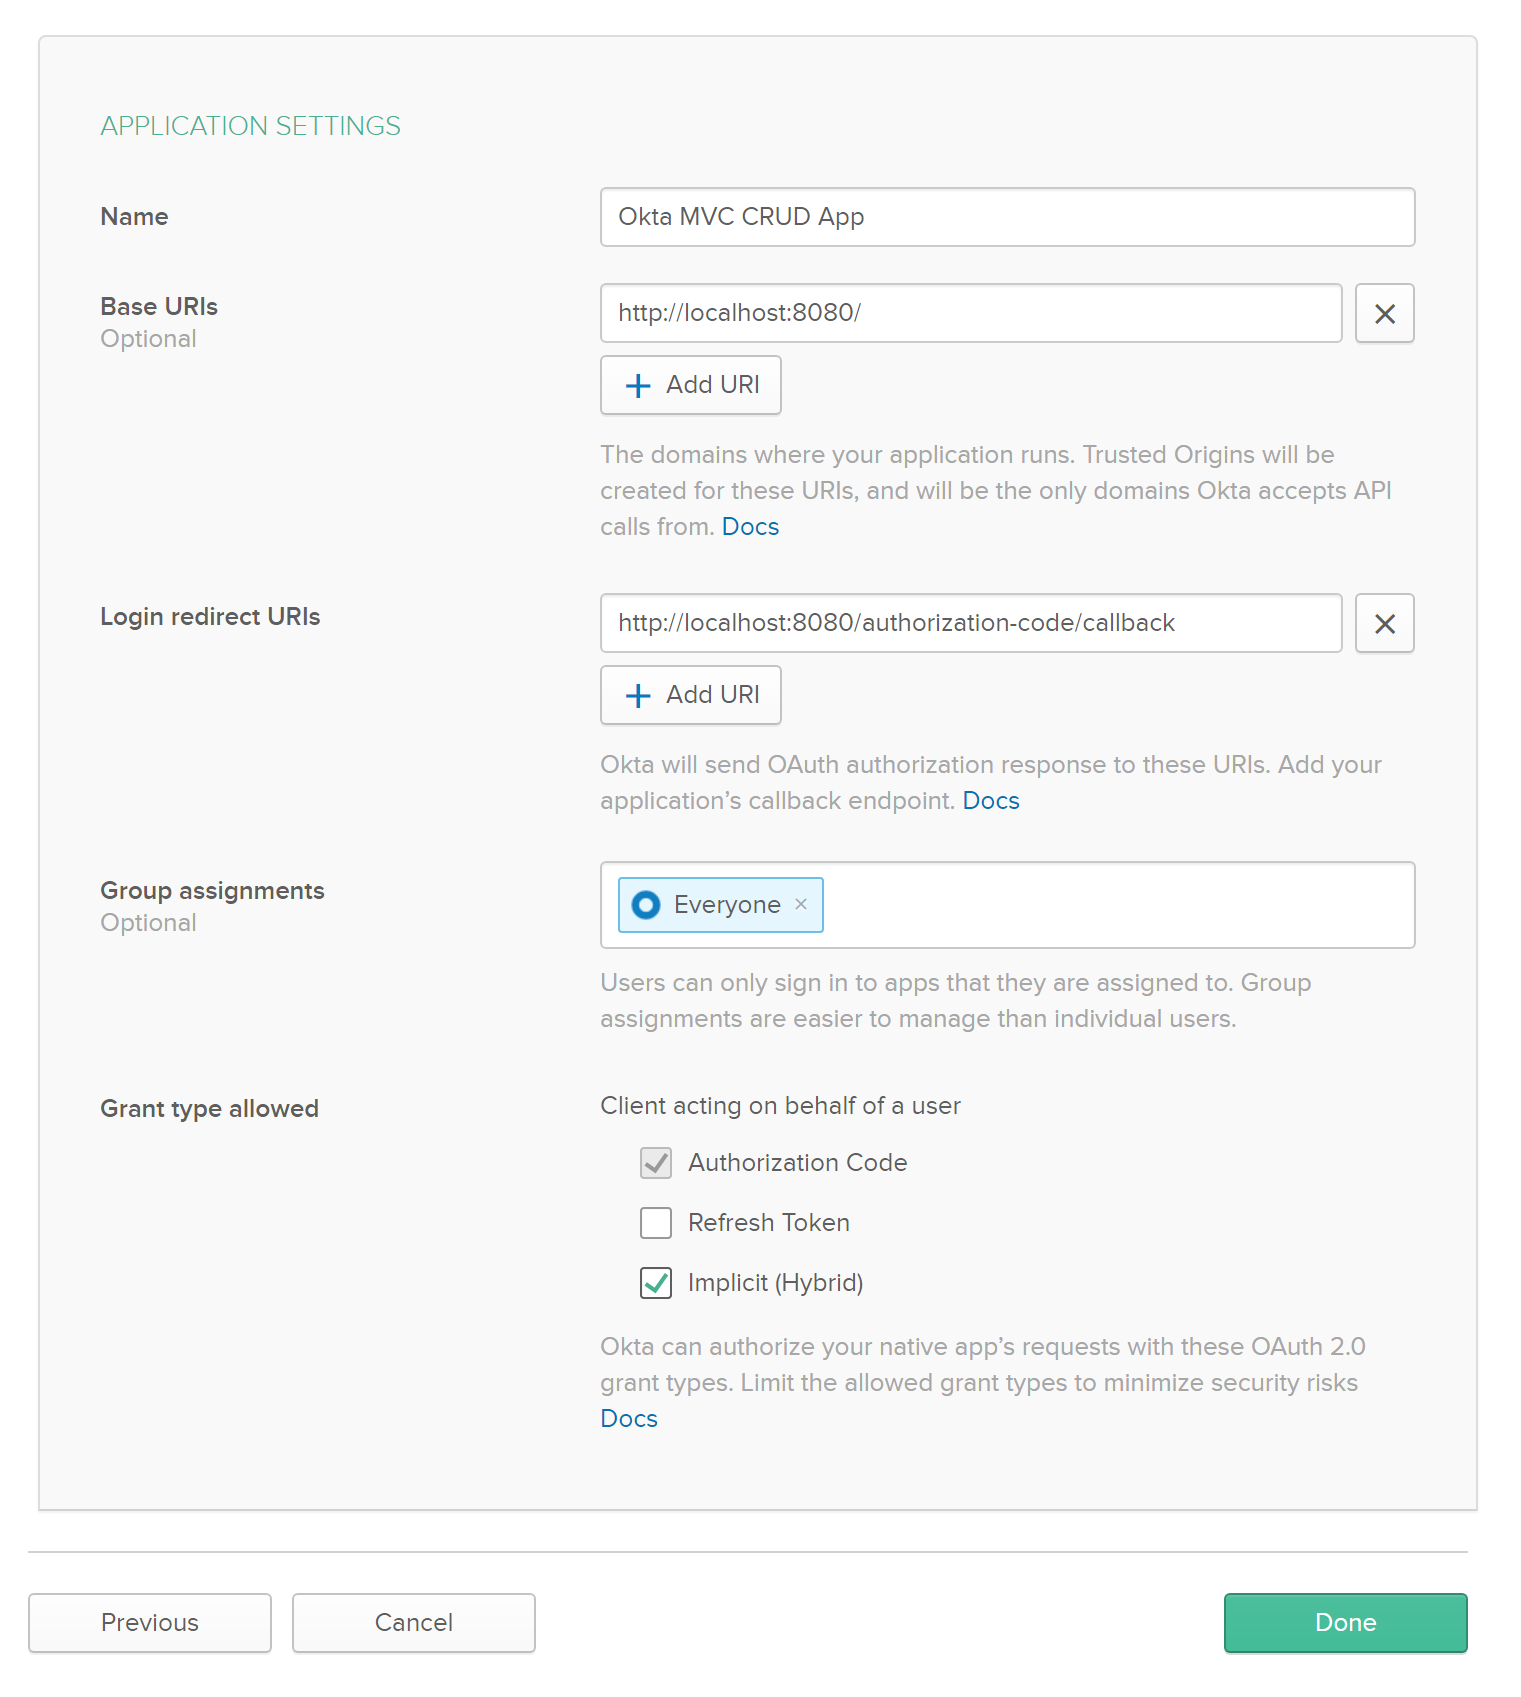Open Docs link about callback endpoint

coord(990,801)
